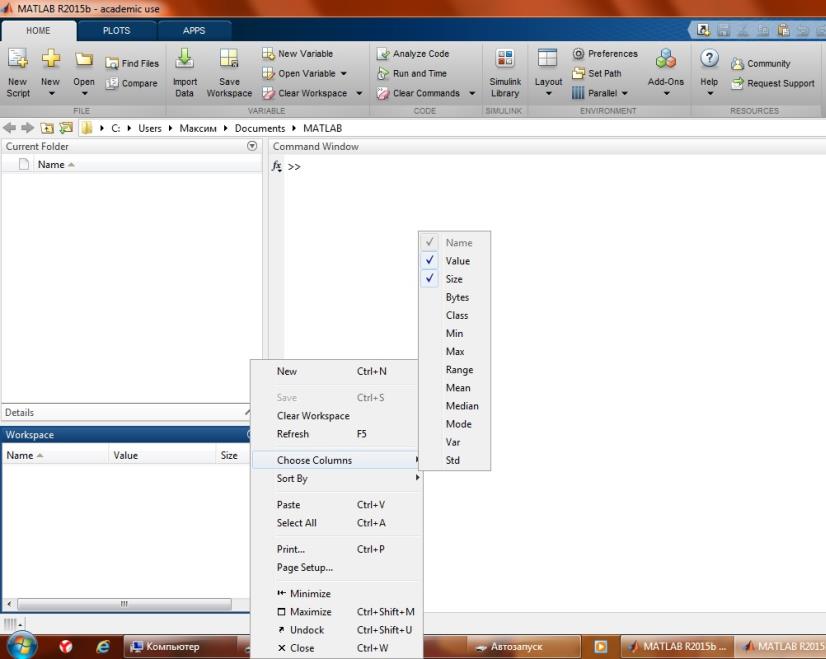Open Yandex browser from taskbar

point(66,646)
